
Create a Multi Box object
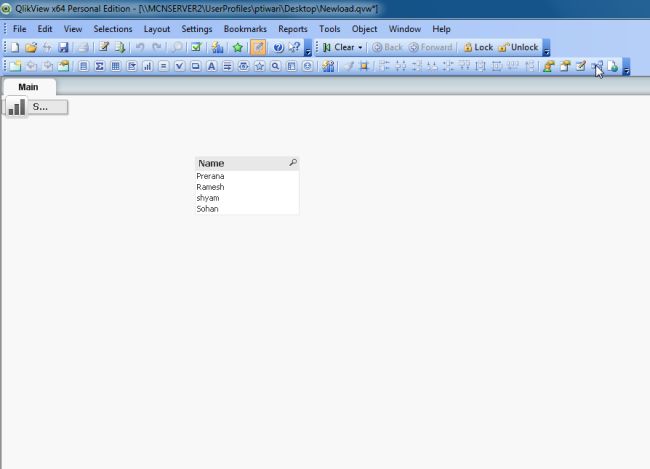[x=132, y=66]
